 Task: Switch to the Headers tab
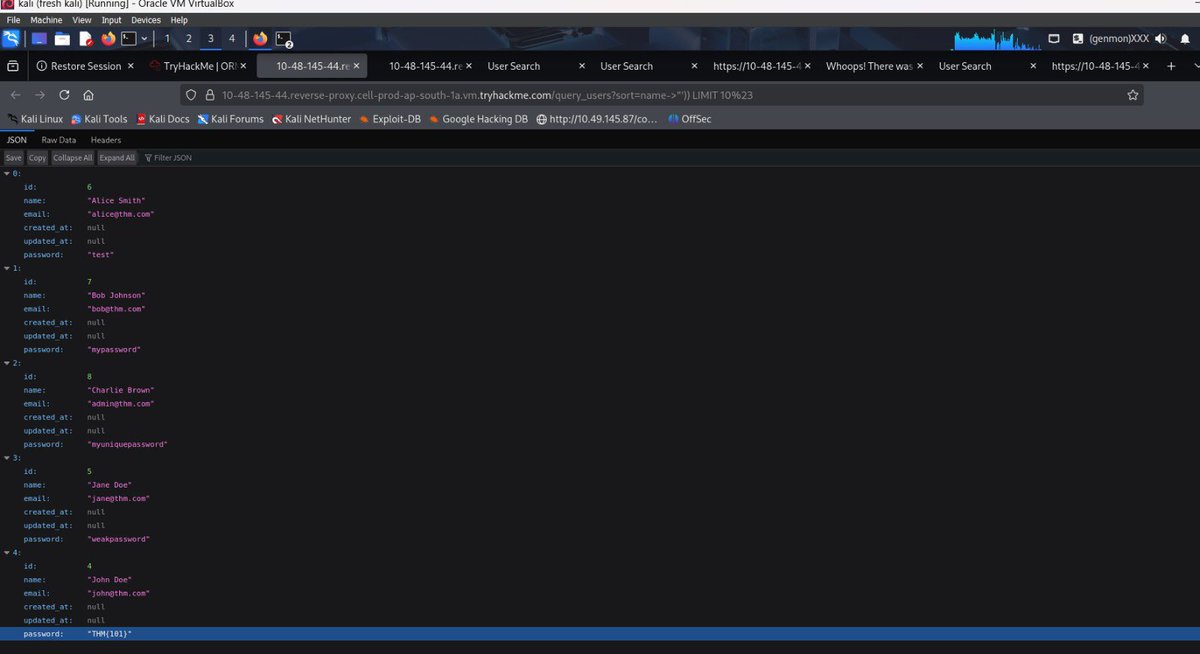pos(105,140)
